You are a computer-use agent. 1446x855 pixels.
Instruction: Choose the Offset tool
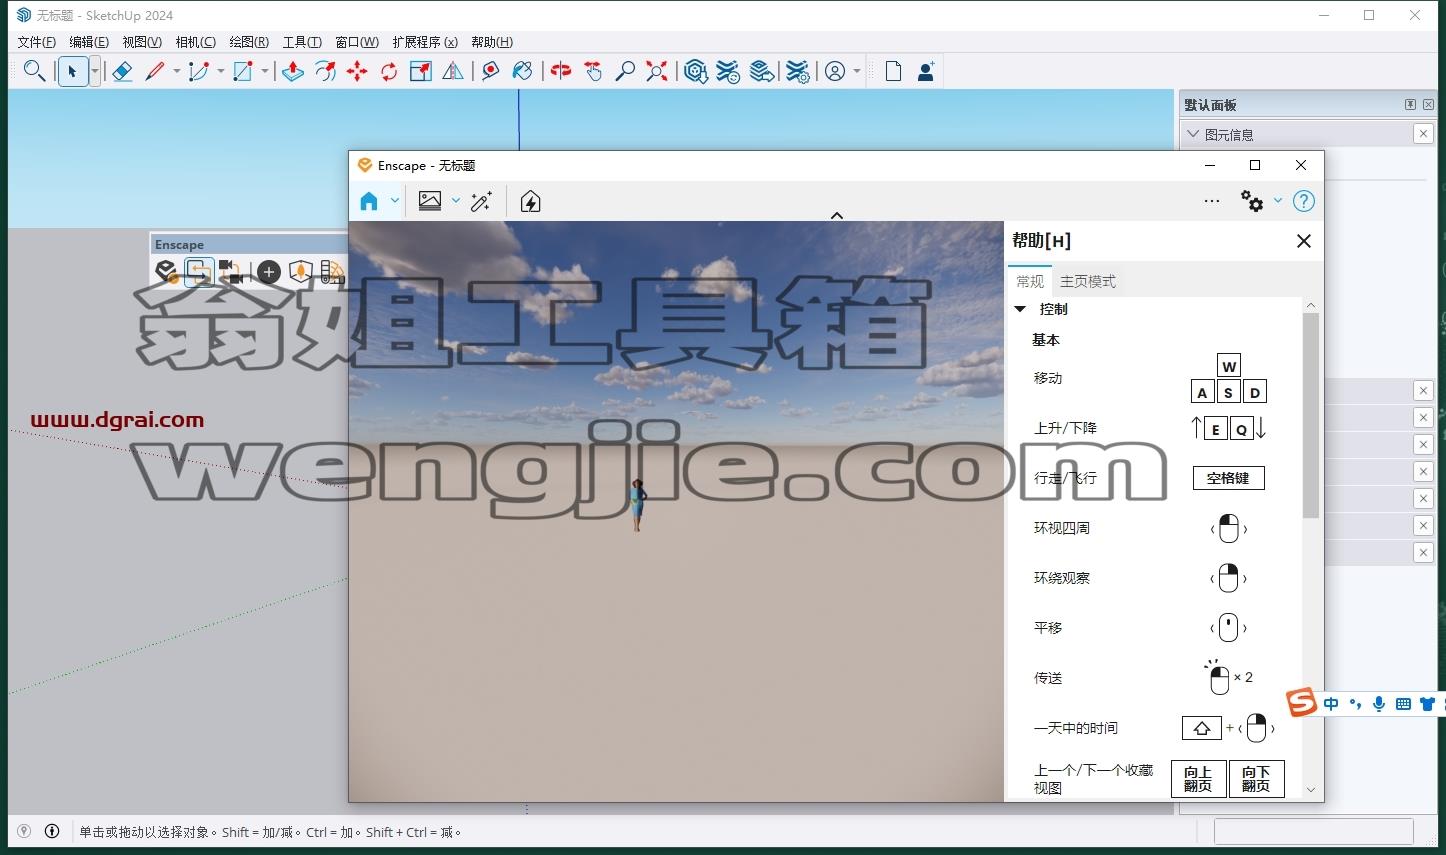pos(325,71)
